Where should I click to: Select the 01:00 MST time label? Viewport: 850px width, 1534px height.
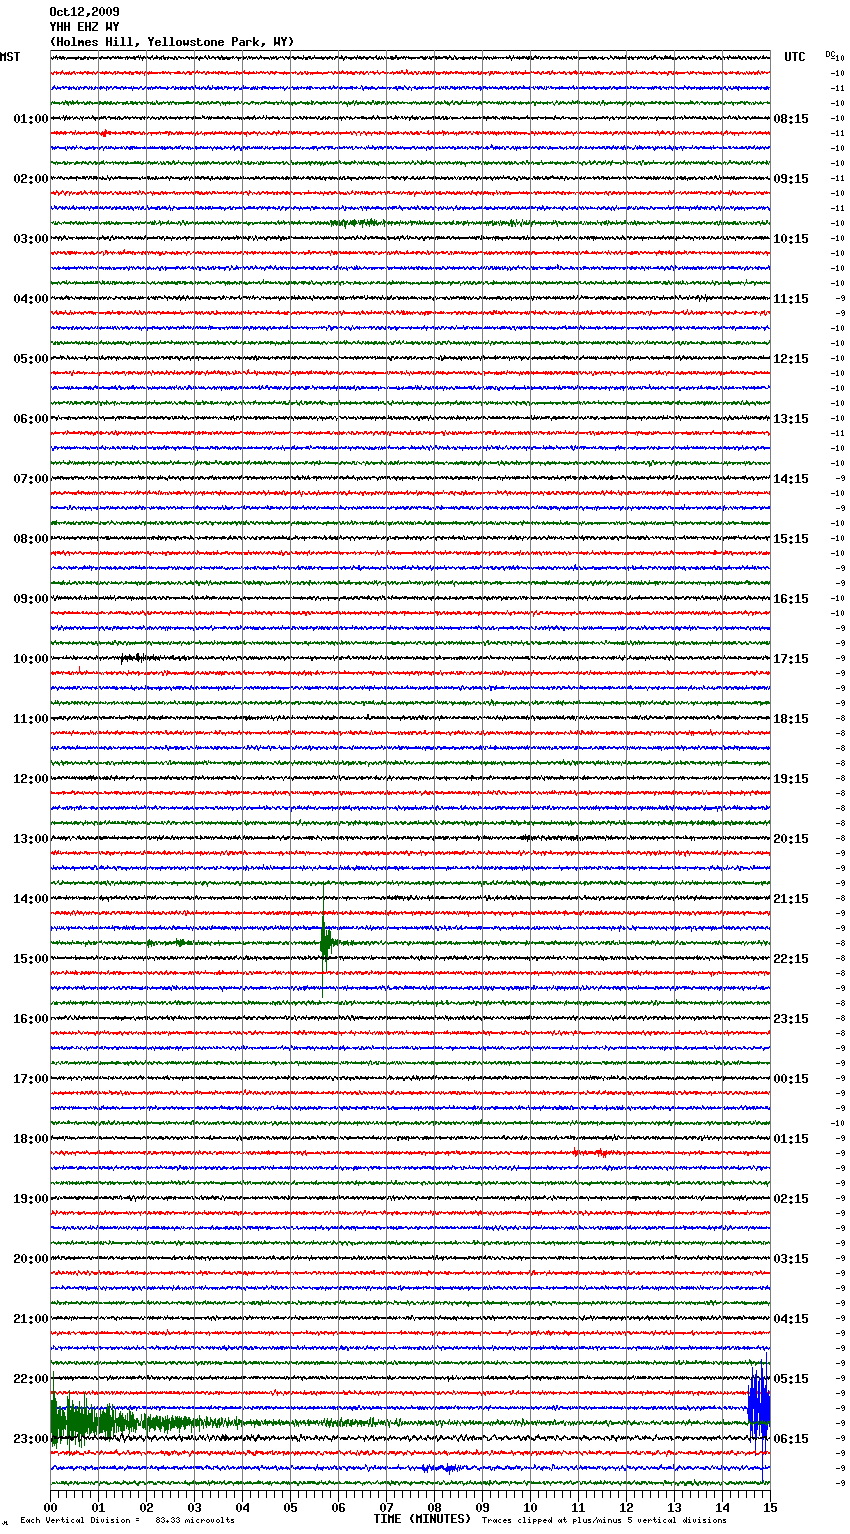(x=31, y=119)
